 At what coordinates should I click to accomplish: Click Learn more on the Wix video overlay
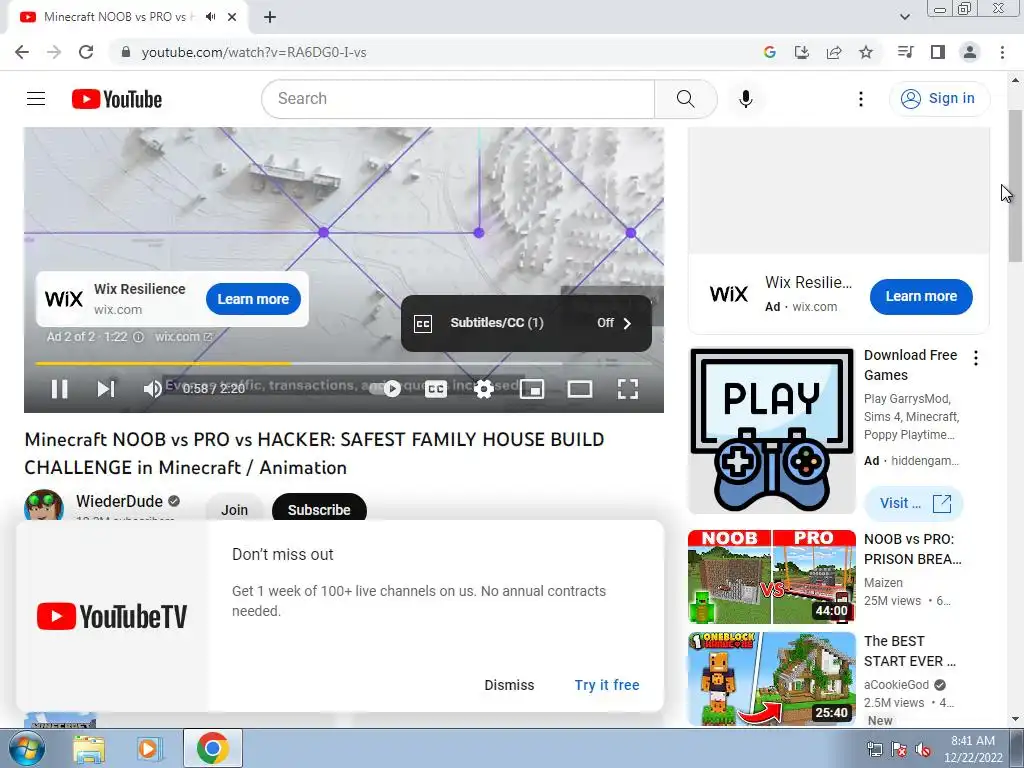(x=253, y=299)
